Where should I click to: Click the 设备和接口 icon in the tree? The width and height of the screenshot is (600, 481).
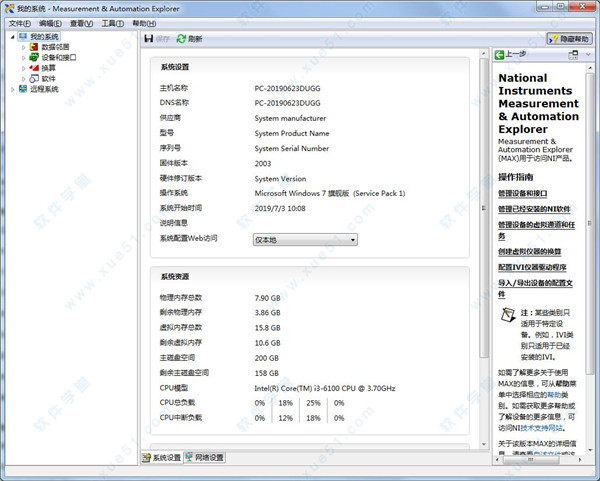click(x=34, y=57)
